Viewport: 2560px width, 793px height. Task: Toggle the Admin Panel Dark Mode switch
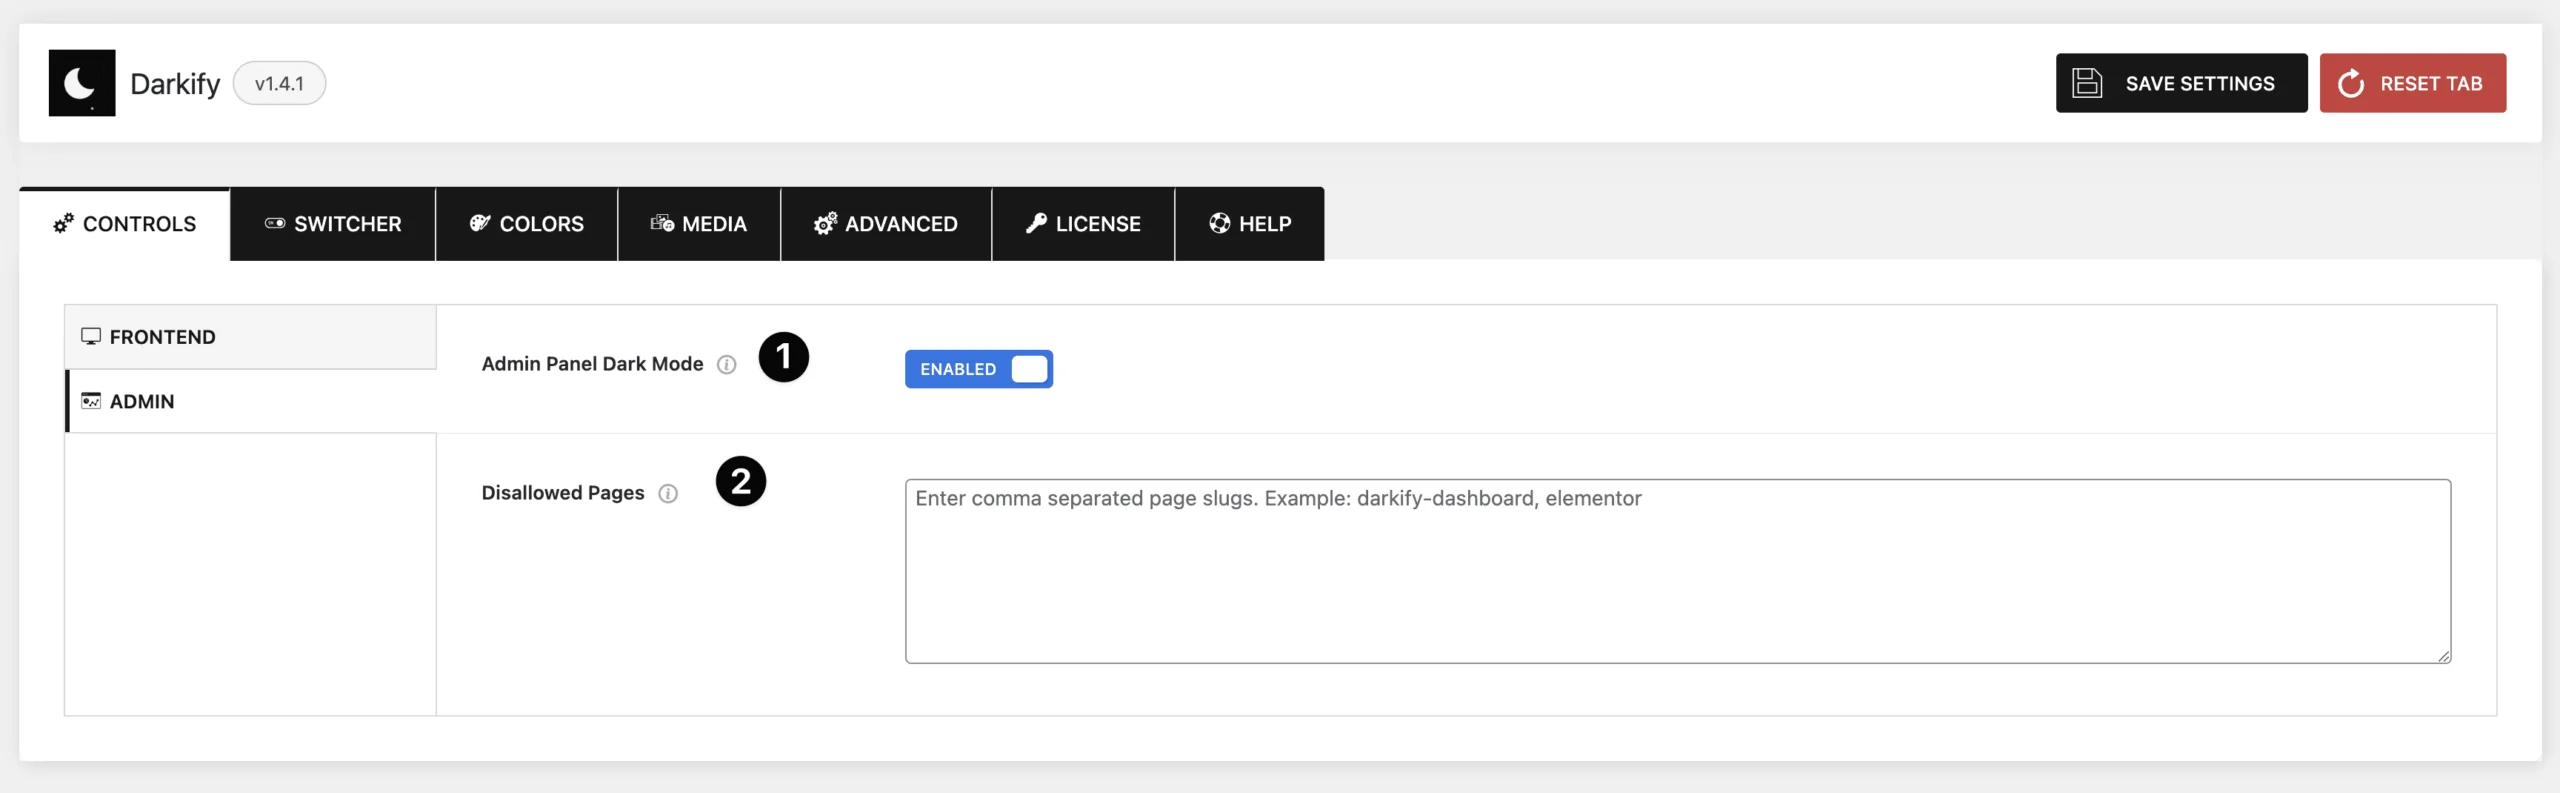click(979, 369)
